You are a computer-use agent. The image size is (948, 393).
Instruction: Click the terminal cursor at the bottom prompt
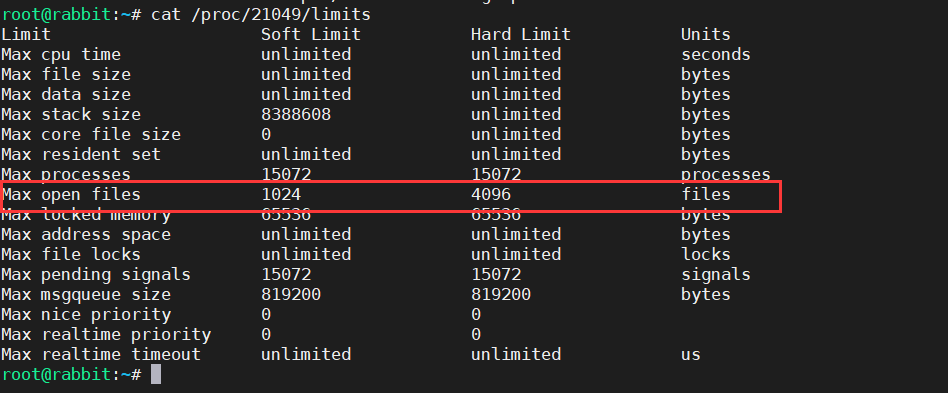(156, 374)
